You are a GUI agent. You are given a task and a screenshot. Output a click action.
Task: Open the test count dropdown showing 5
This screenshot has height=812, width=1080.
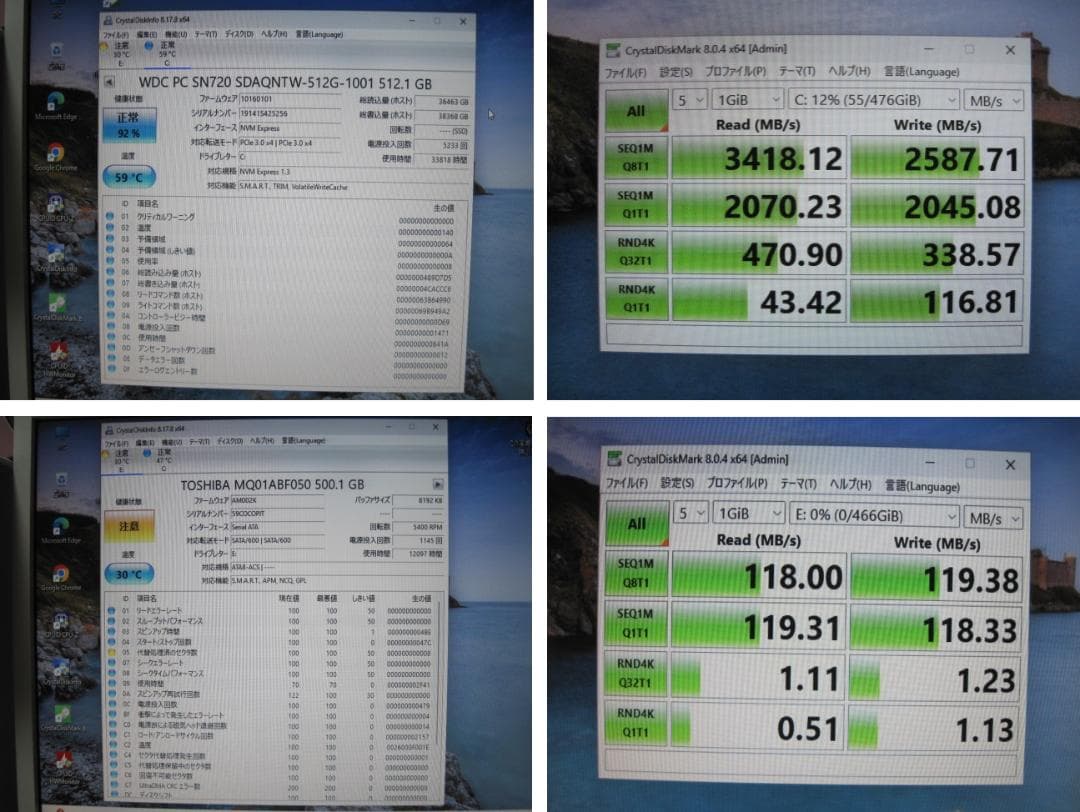(x=688, y=100)
